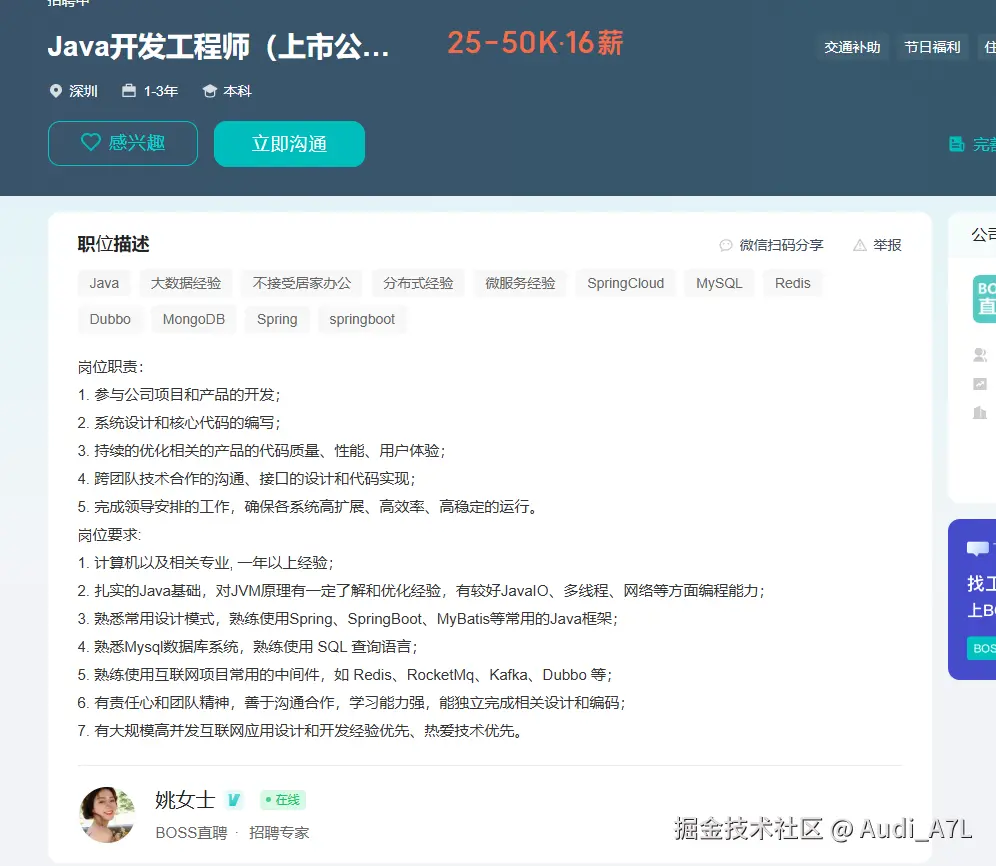Open 微信扫码分享 to share the job
Screen dimensions: 996x866
773,245
